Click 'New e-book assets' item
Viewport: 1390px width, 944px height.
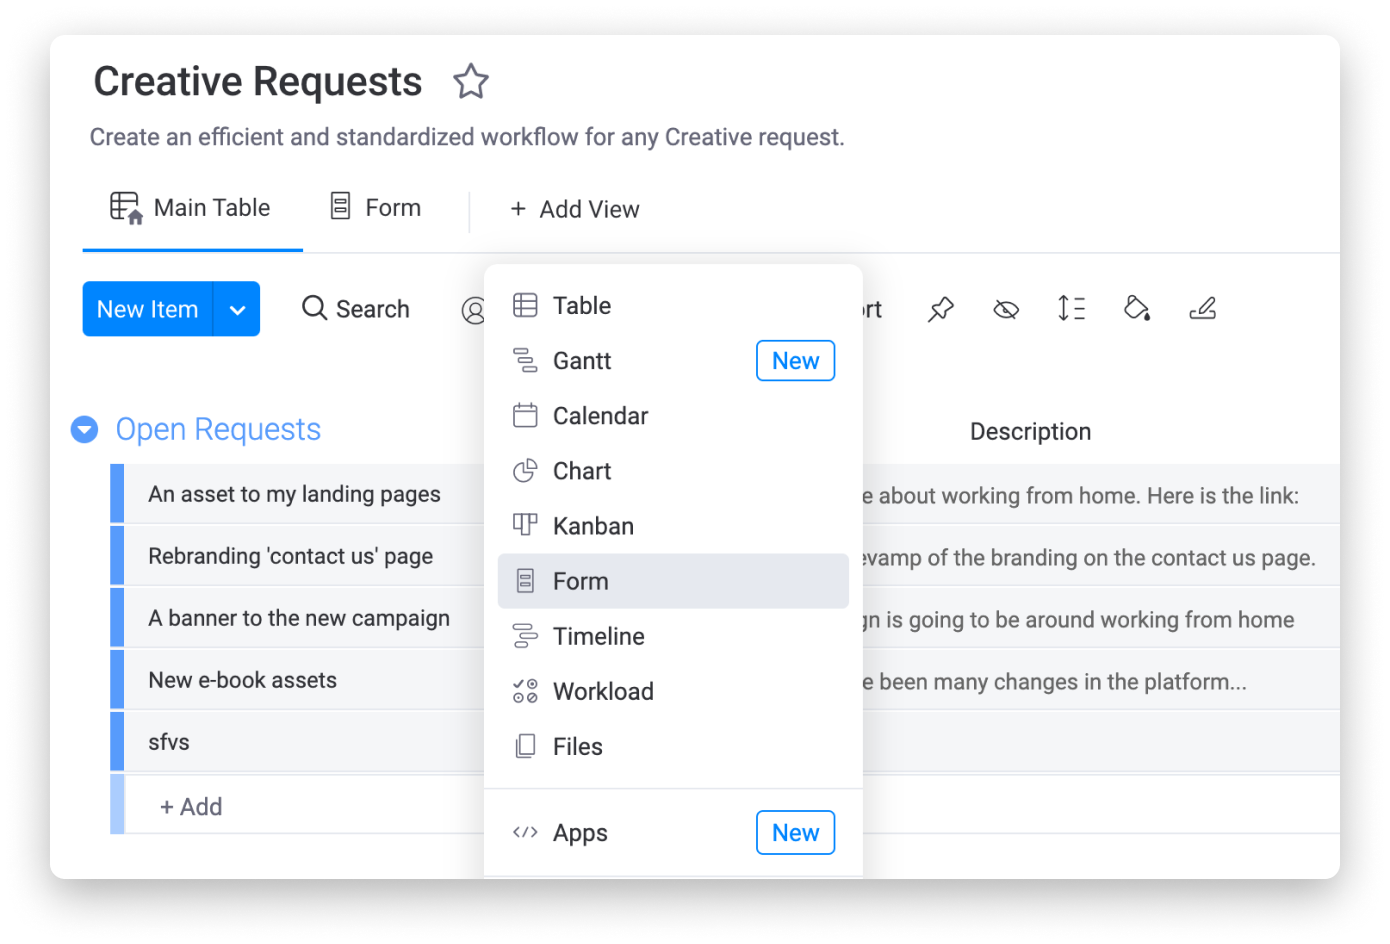[242, 680]
